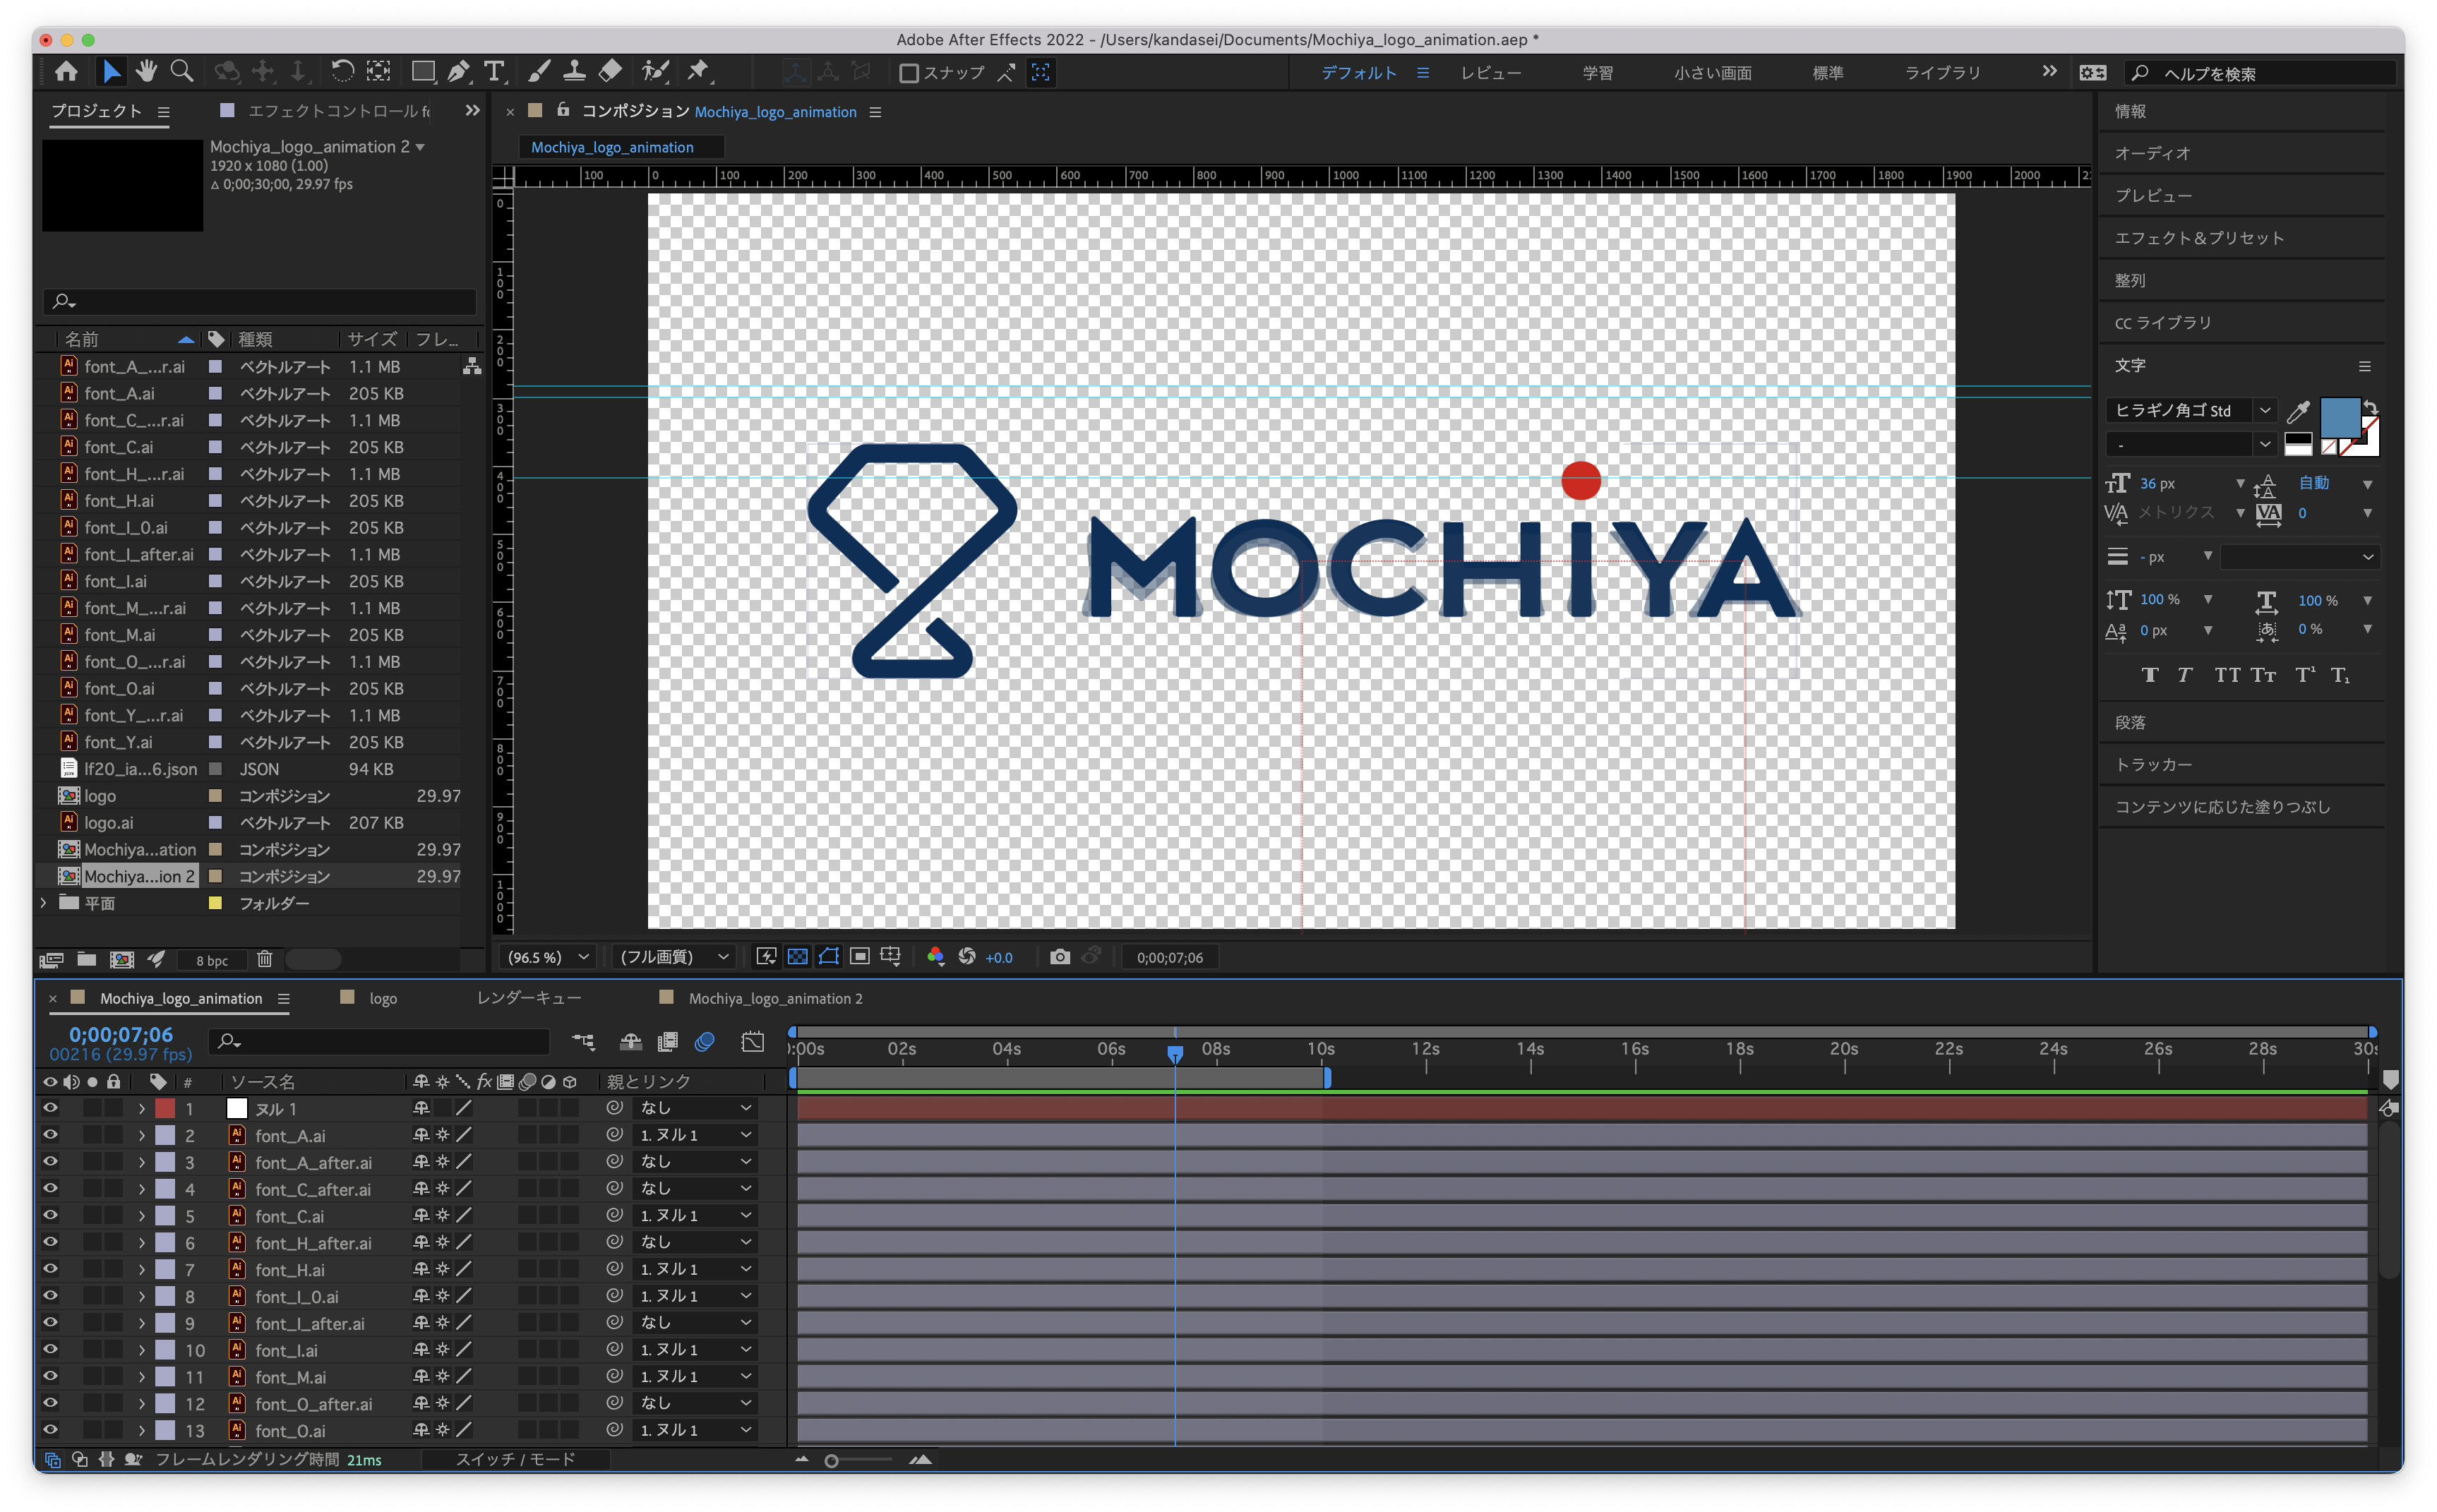2437x1512 pixels.
Task: Hide the font_H.ai layer eye
Action: [x=50, y=1269]
